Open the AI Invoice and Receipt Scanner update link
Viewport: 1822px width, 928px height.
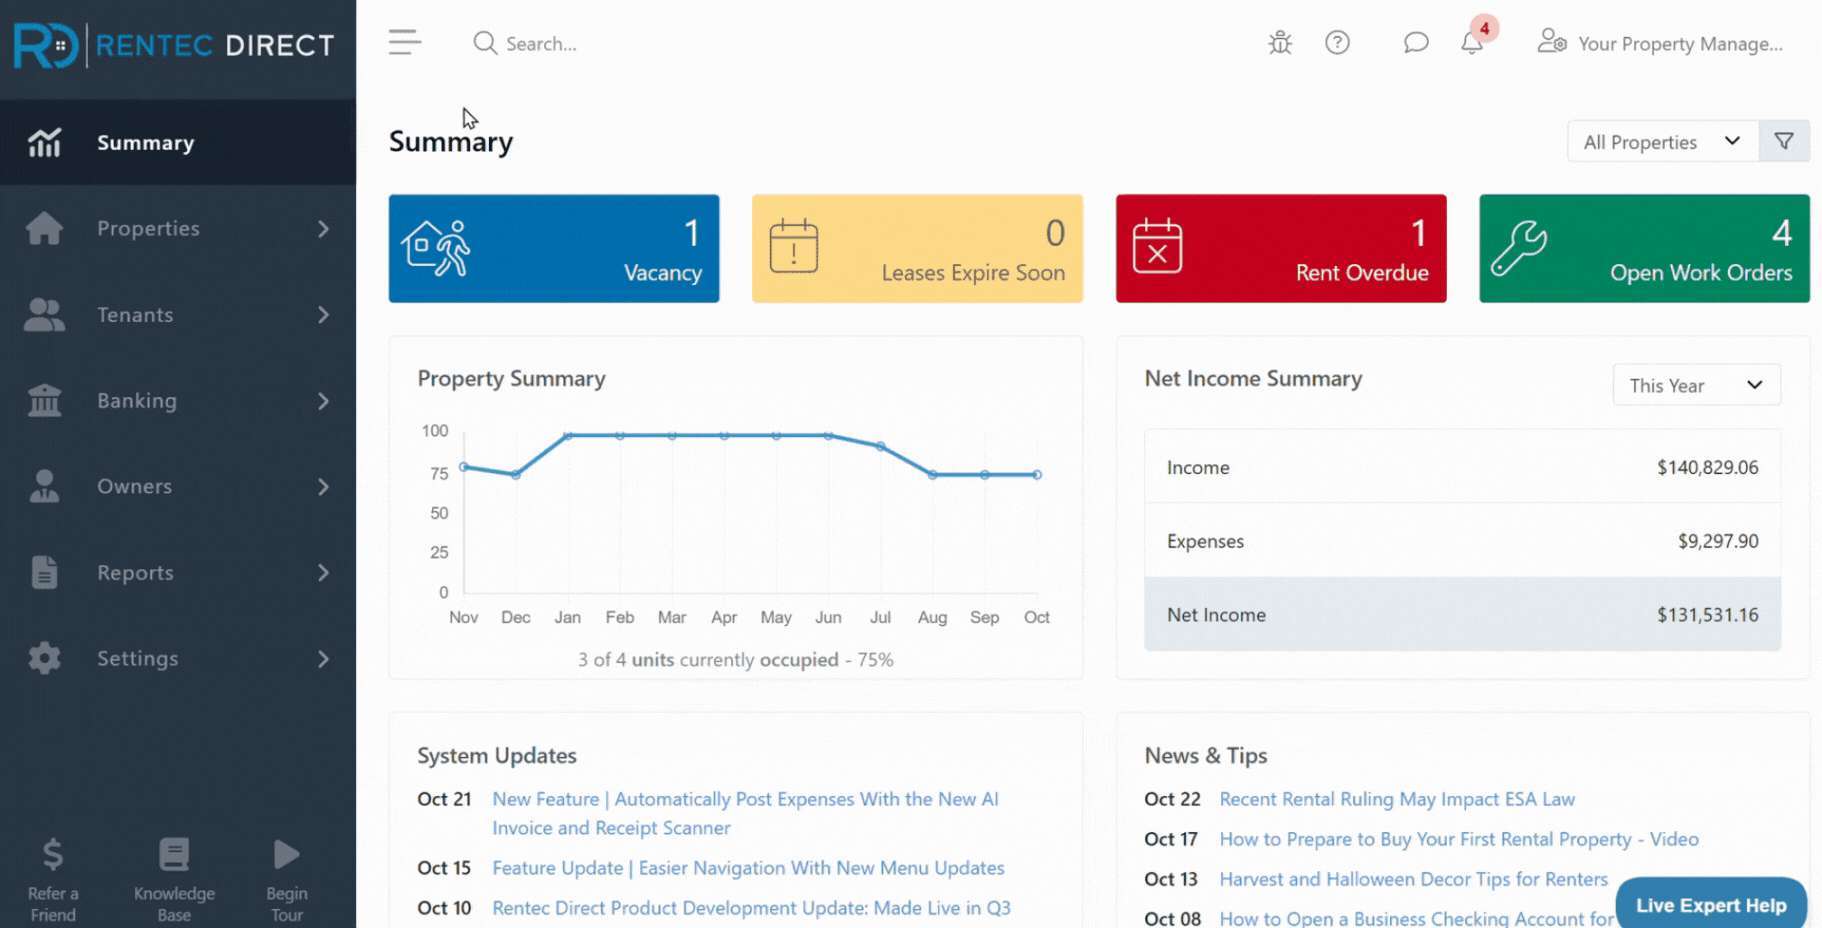(x=745, y=813)
